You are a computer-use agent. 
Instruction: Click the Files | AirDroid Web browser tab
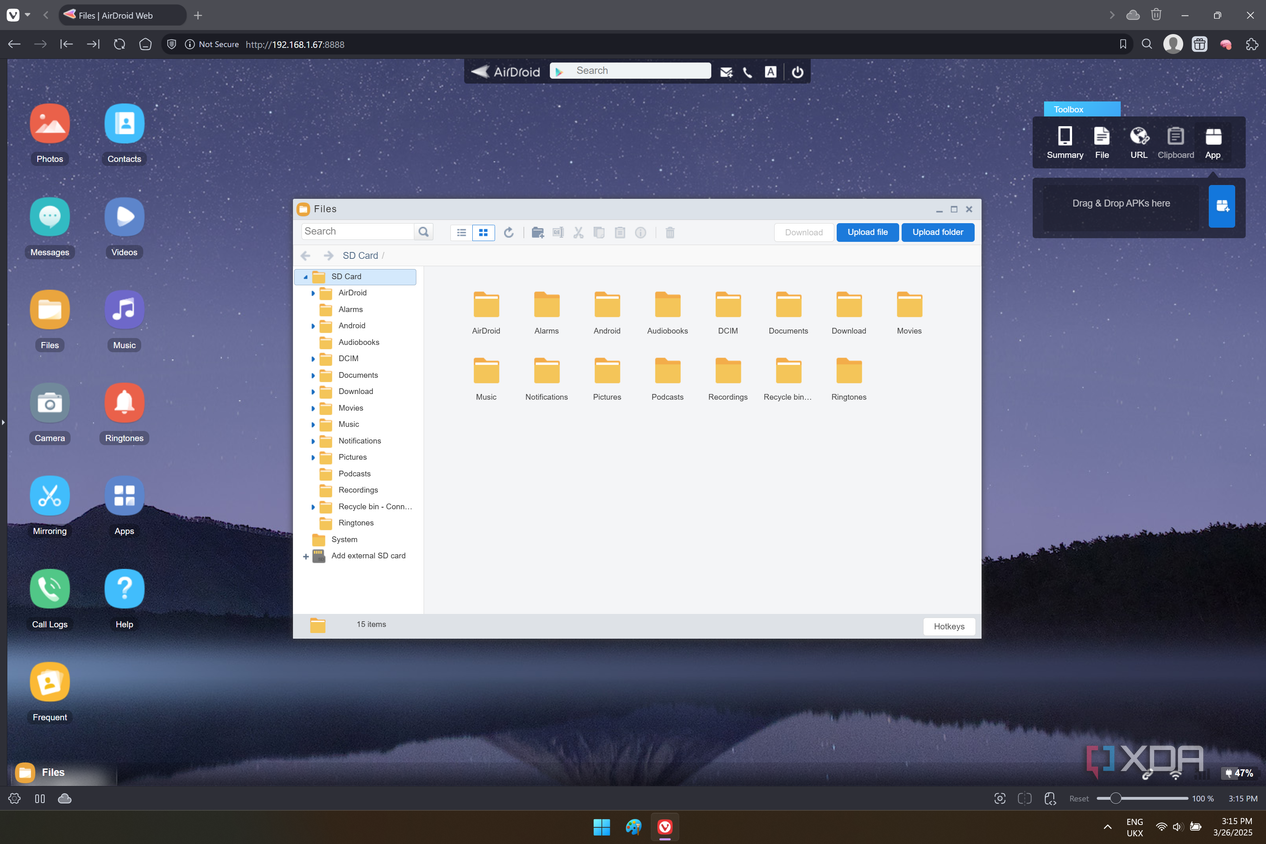pyautogui.click(x=120, y=15)
